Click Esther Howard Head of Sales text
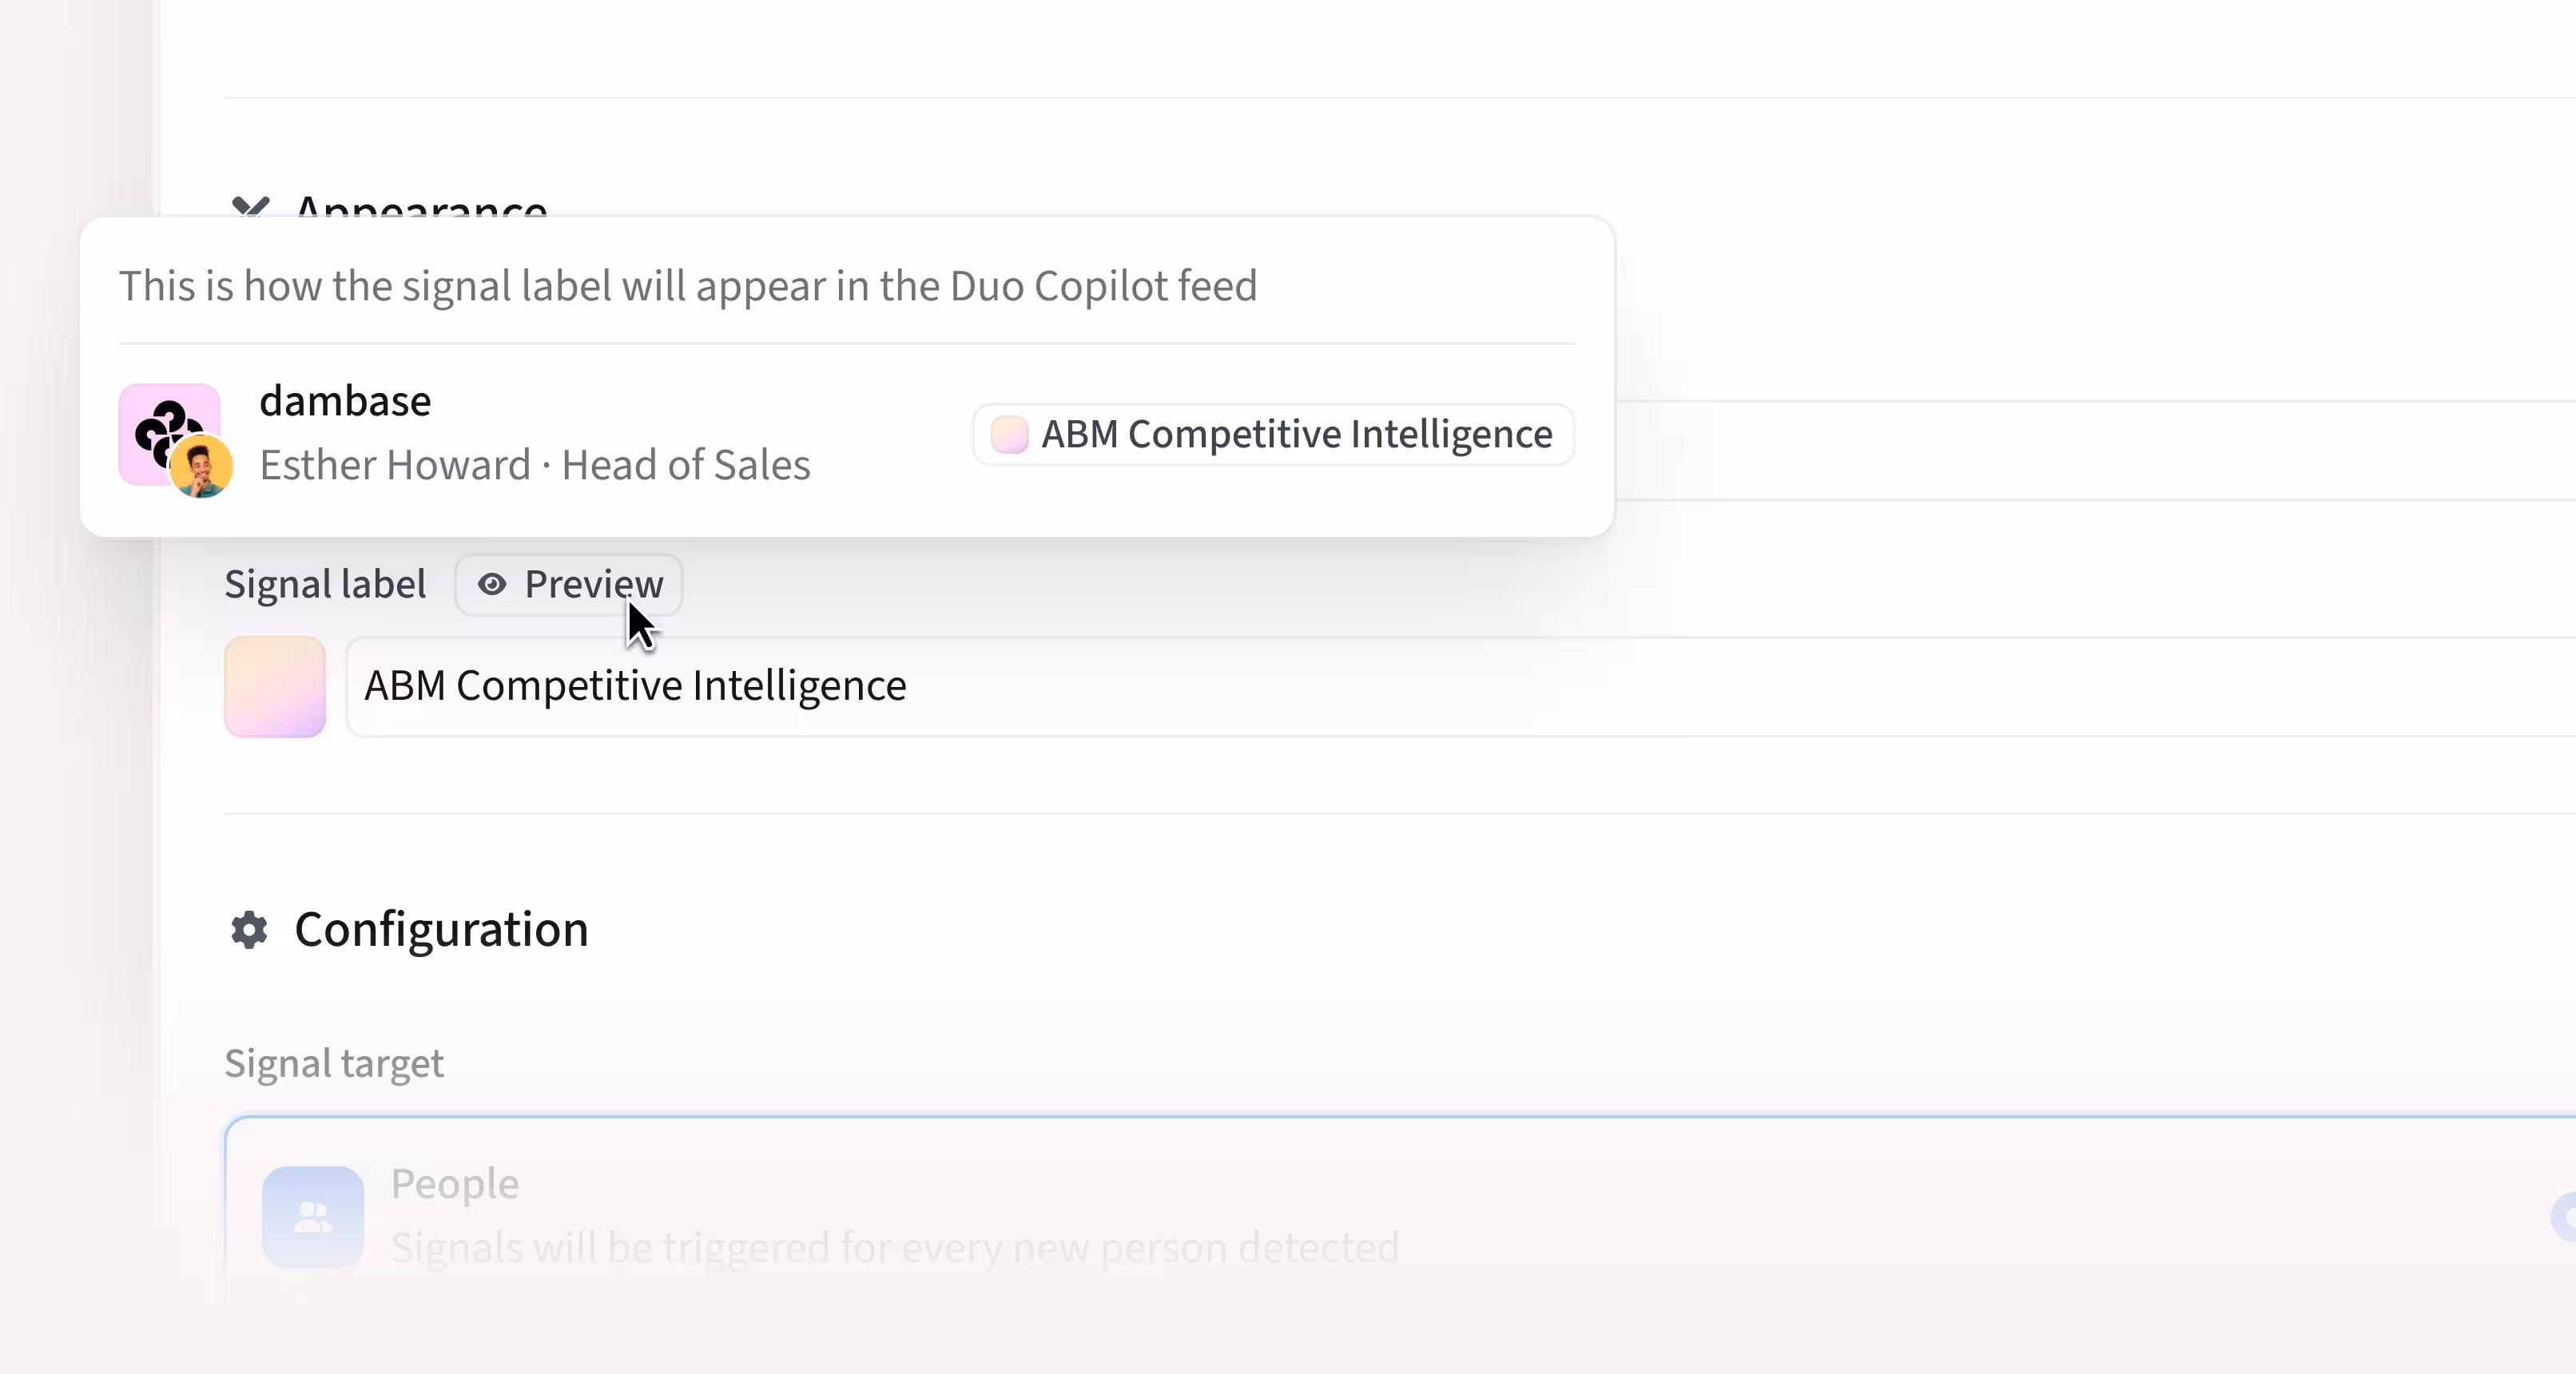The width and height of the screenshot is (2576, 1374). pos(535,466)
